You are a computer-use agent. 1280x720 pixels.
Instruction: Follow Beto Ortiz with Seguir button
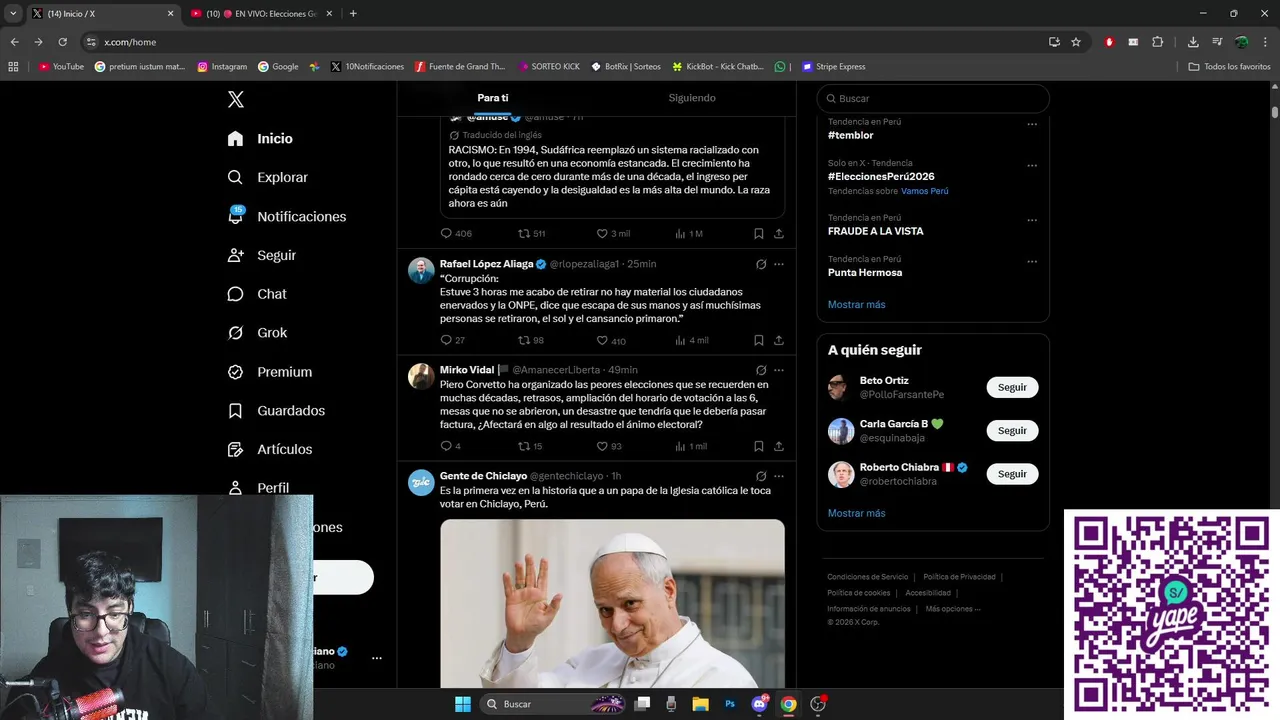click(x=1012, y=387)
